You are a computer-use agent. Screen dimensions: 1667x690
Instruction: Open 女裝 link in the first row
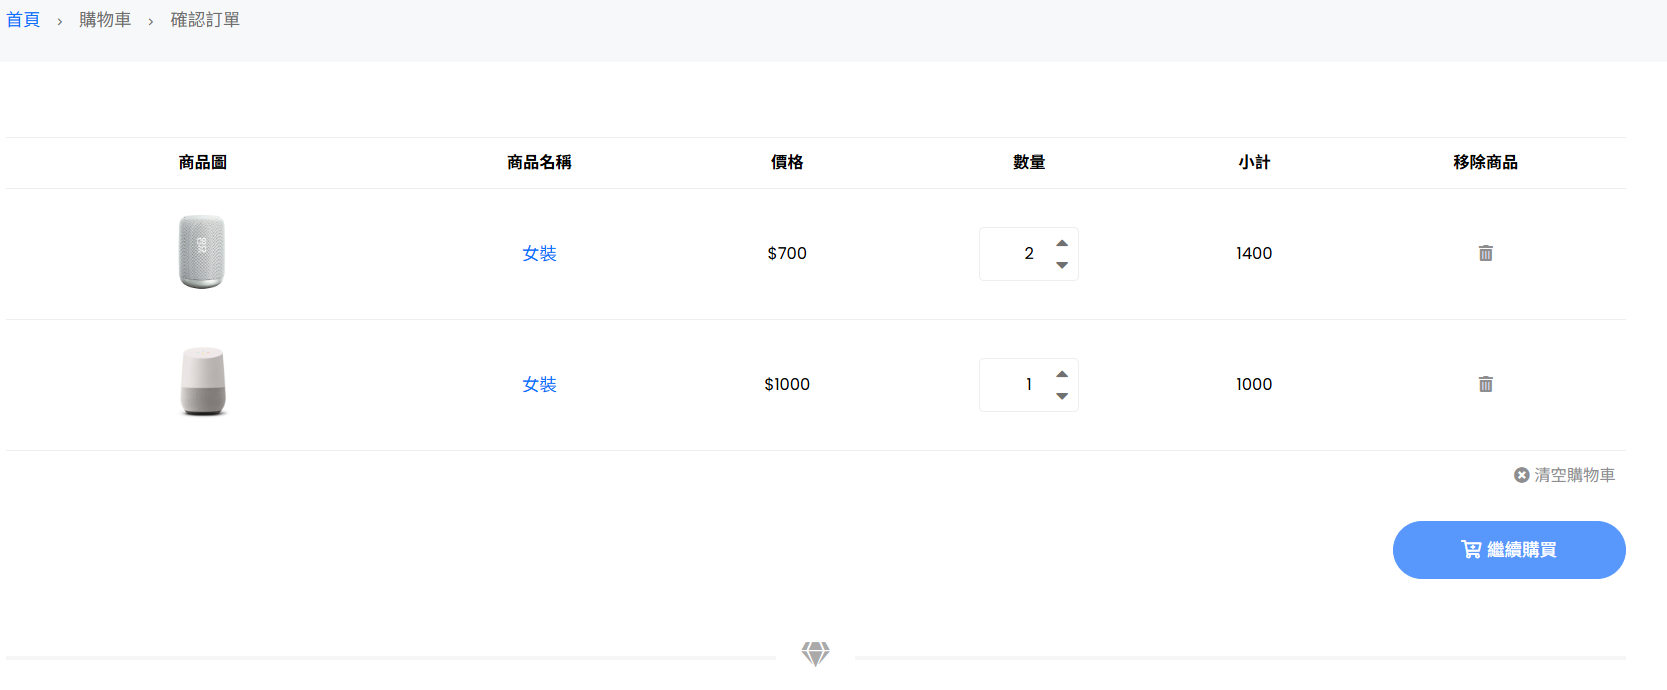point(539,254)
